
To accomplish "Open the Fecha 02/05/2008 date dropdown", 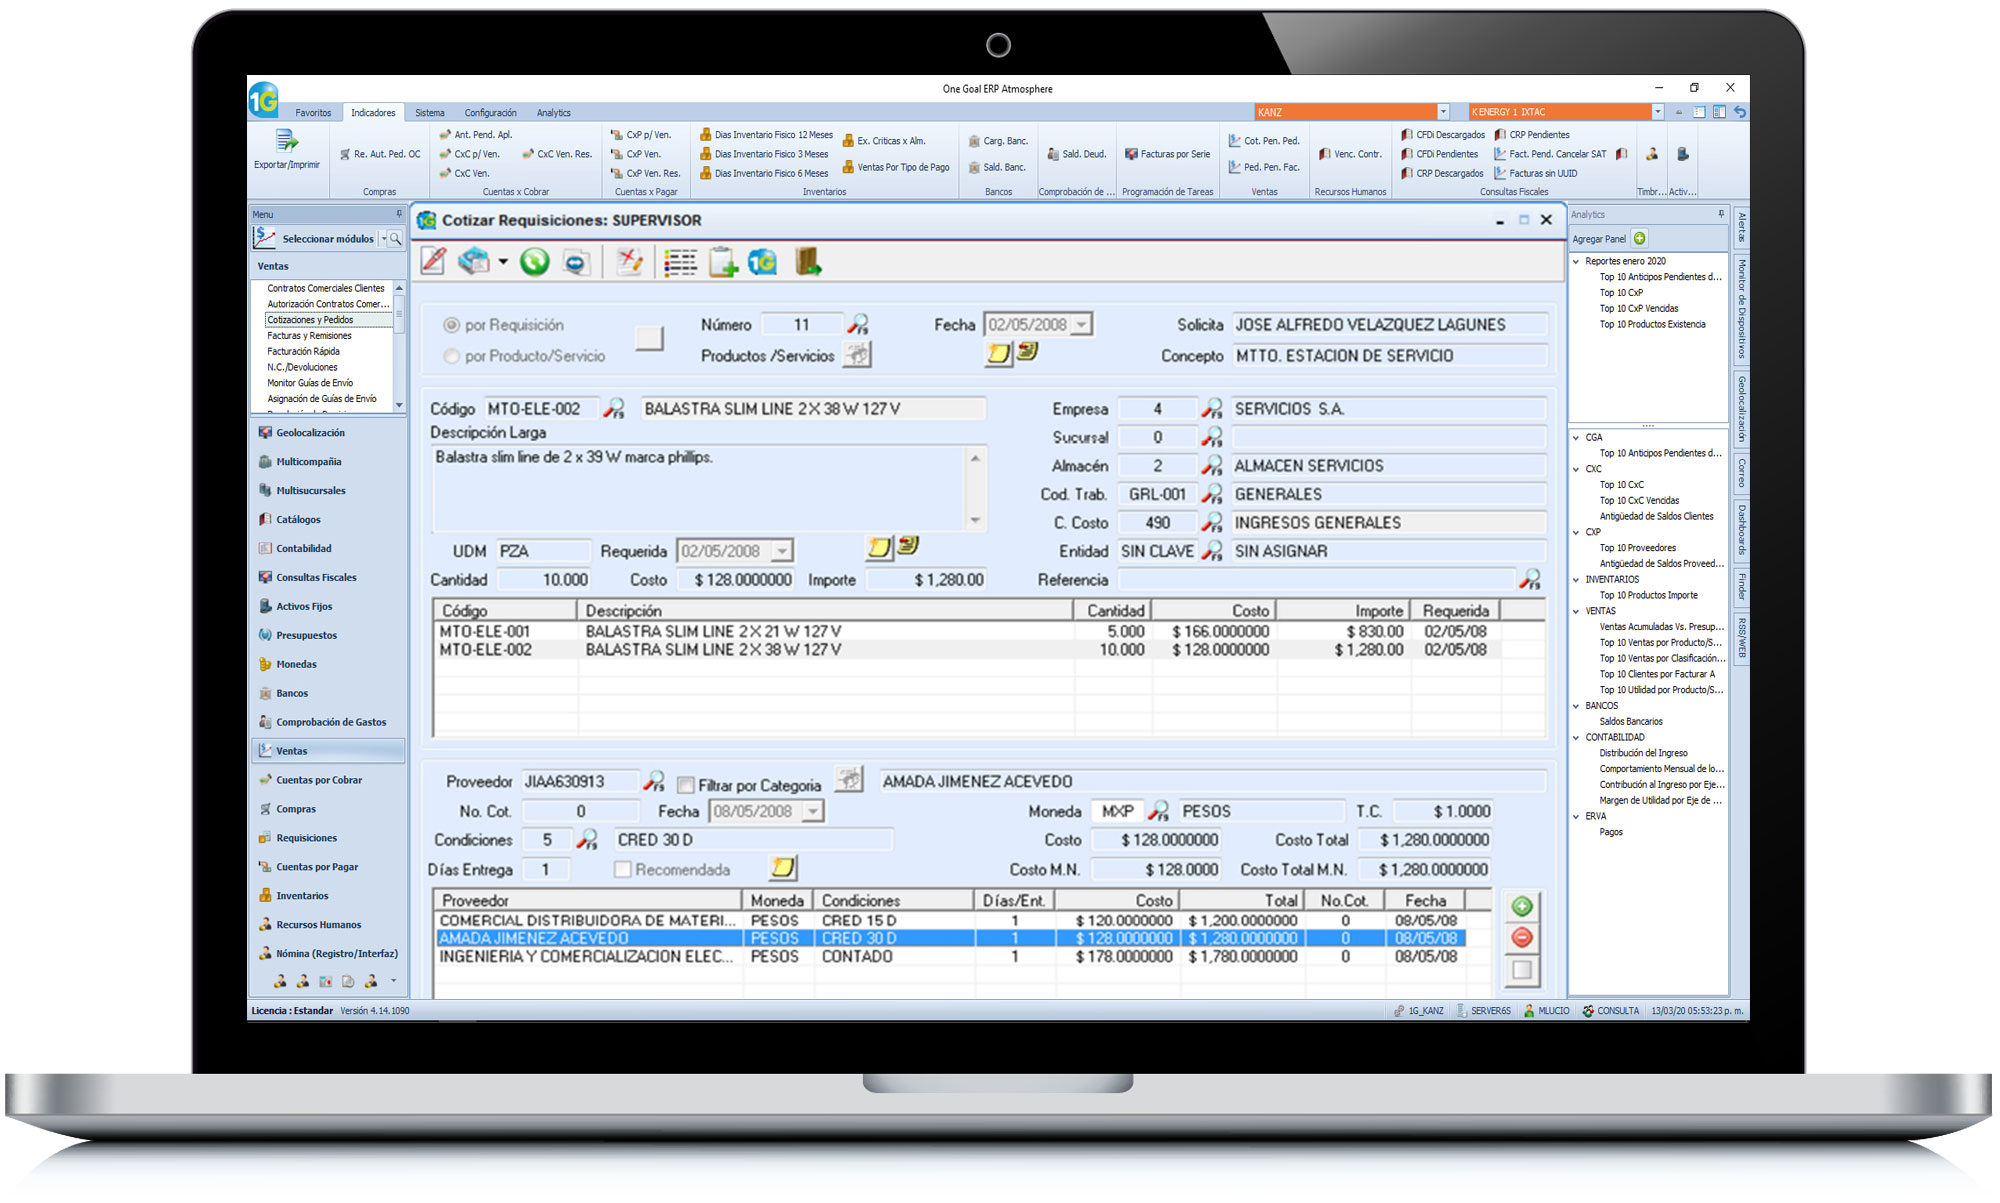I will point(1081,325).
